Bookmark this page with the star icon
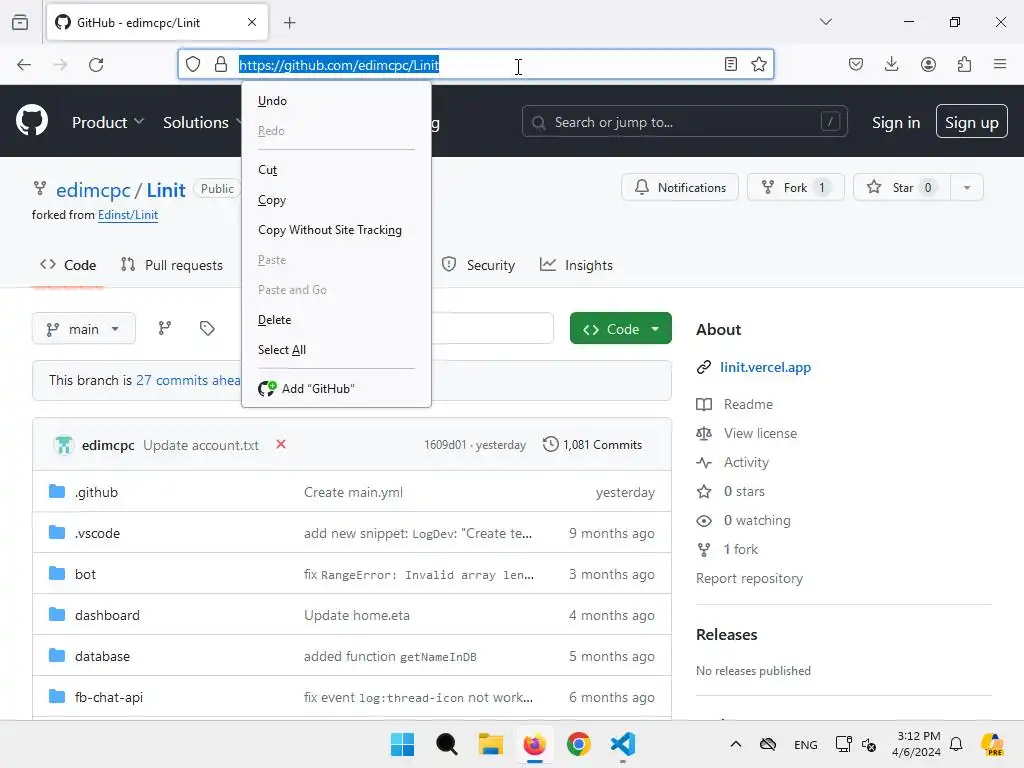This screenshot has width=1024, height=768. [x=759, y=64]
